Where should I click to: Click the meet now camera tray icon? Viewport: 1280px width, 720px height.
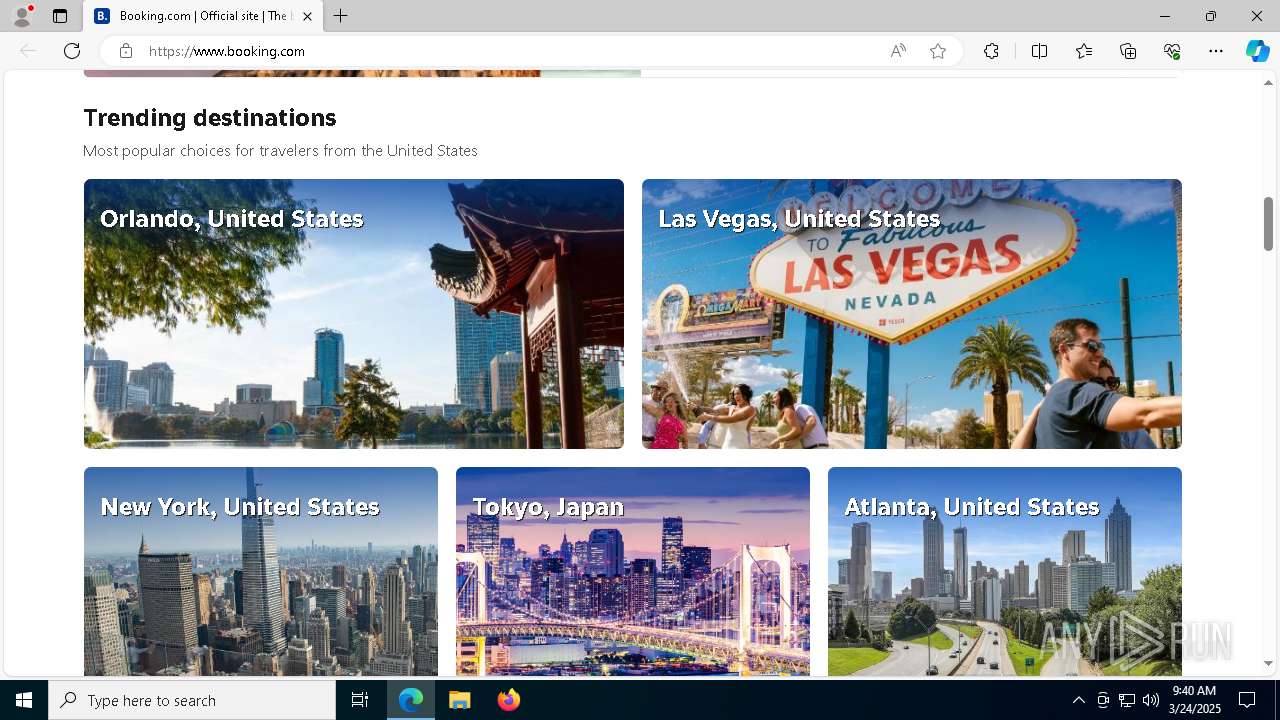point(1103,700)
